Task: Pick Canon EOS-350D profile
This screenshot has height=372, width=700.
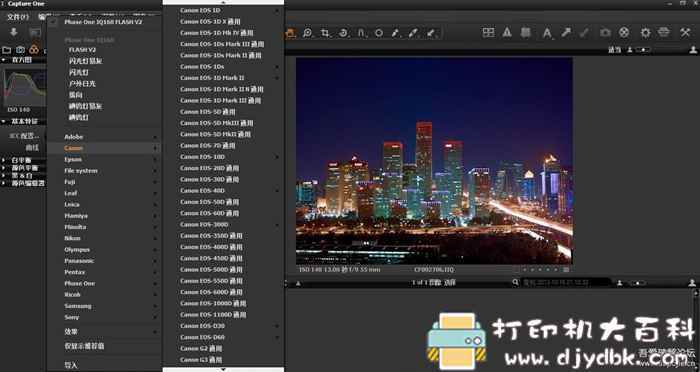Action: click(211, 236)
